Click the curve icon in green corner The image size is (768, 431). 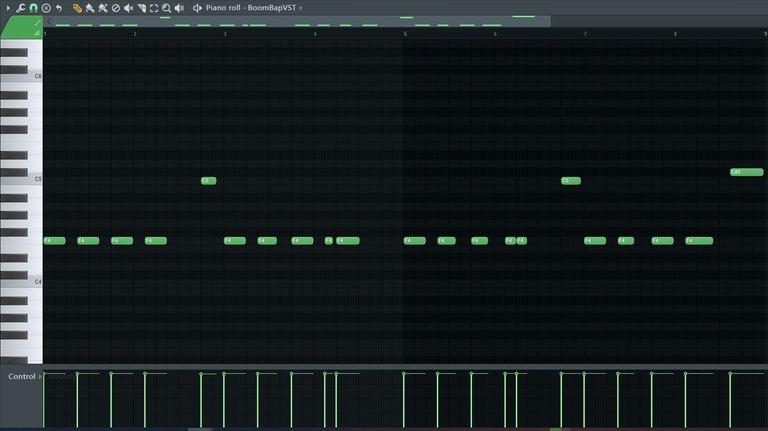37,23
